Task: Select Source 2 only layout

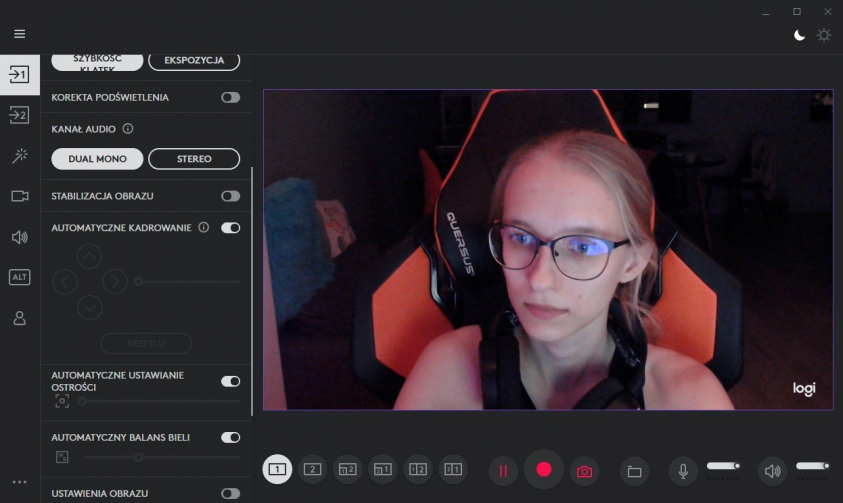Action: pyautogui.click(x=312, y=469)
